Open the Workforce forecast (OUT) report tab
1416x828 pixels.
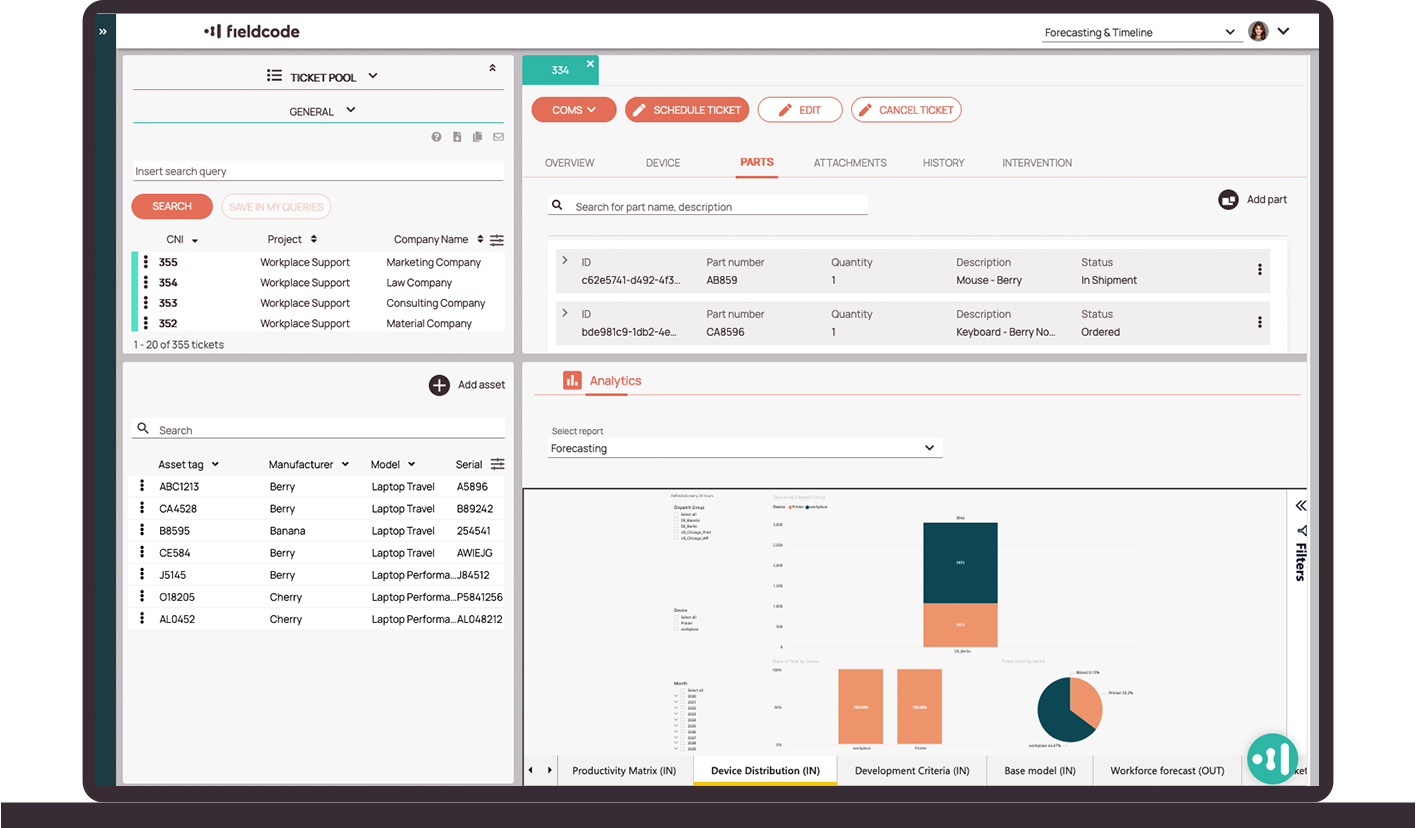(x=1166, y=771)
